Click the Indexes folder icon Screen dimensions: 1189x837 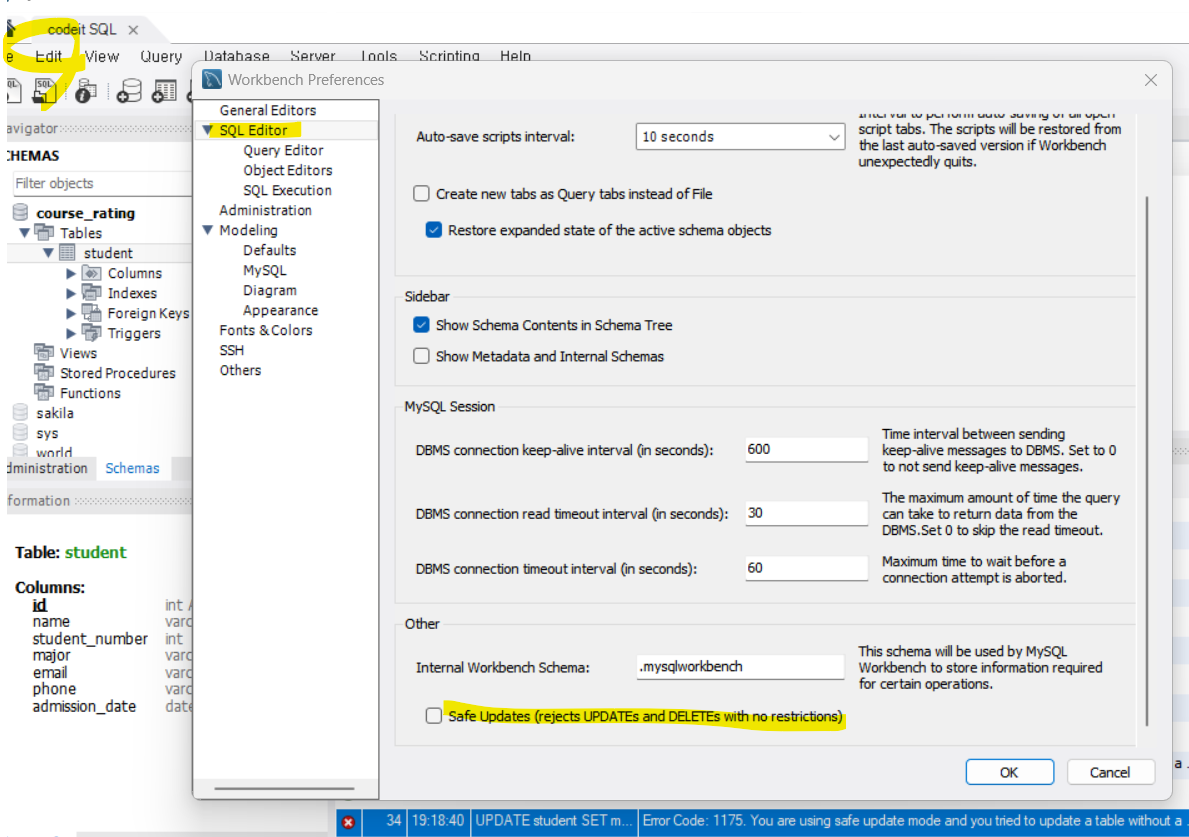[x=92, y=293]
